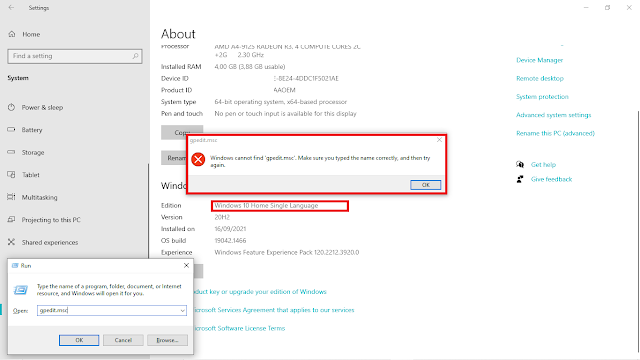Click the Give feedback link
Viewport: 640px width, 360px height.
pos(551,179)
